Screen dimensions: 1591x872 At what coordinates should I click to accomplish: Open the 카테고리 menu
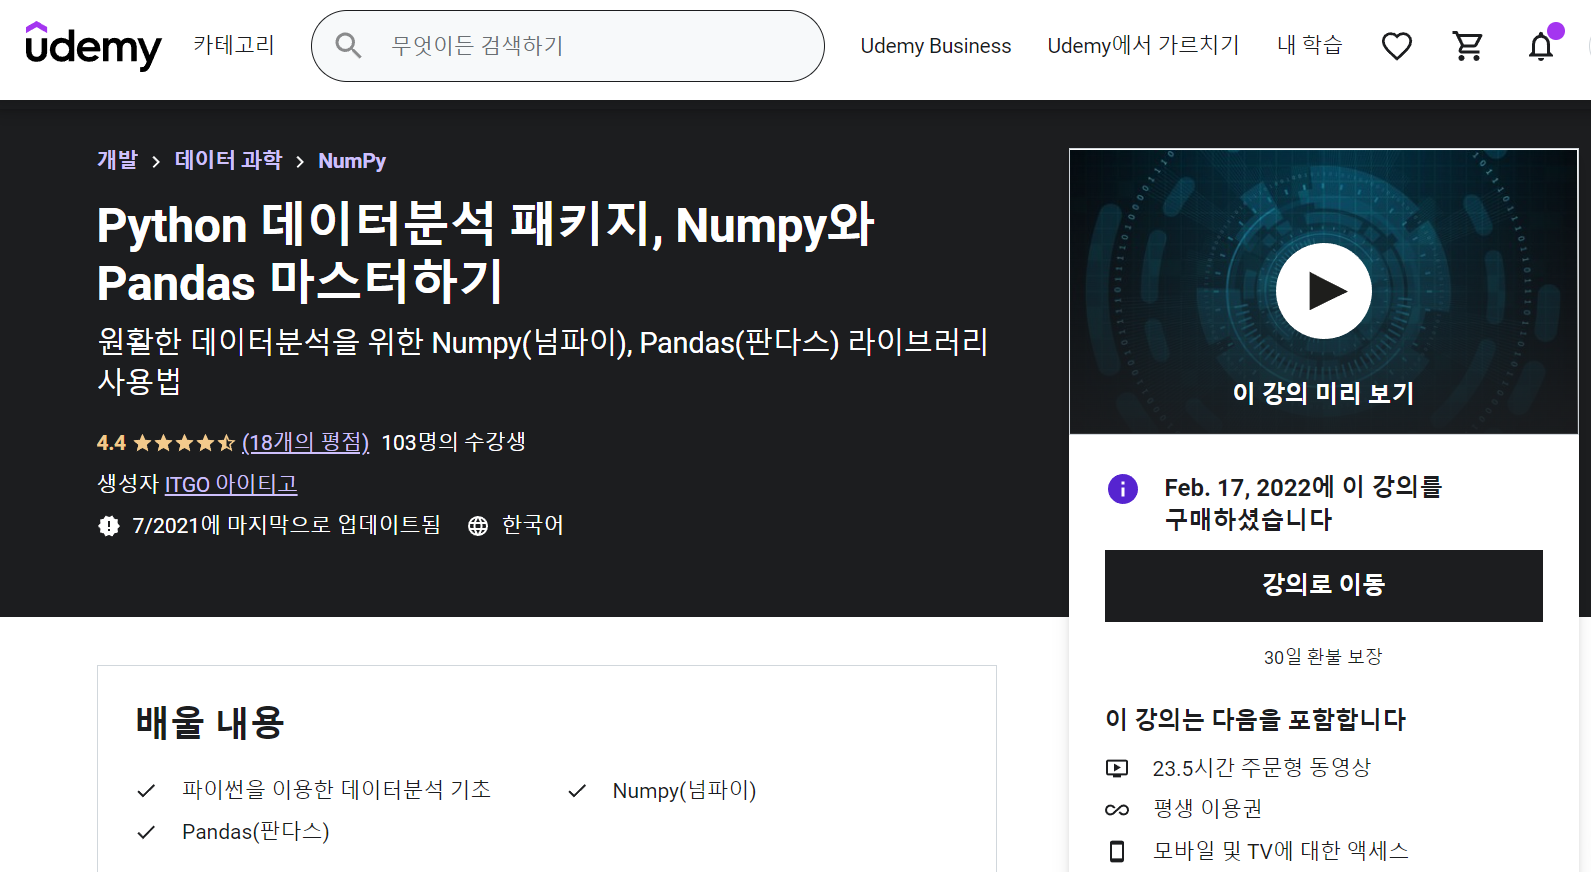tap(234, 45)
